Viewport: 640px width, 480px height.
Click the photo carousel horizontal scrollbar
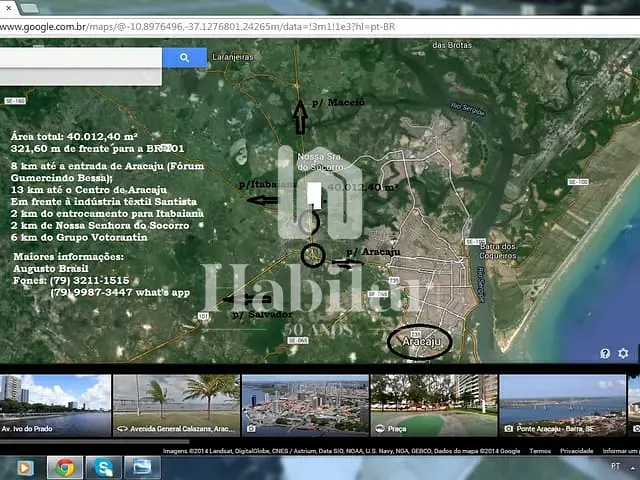coord(95,441)
